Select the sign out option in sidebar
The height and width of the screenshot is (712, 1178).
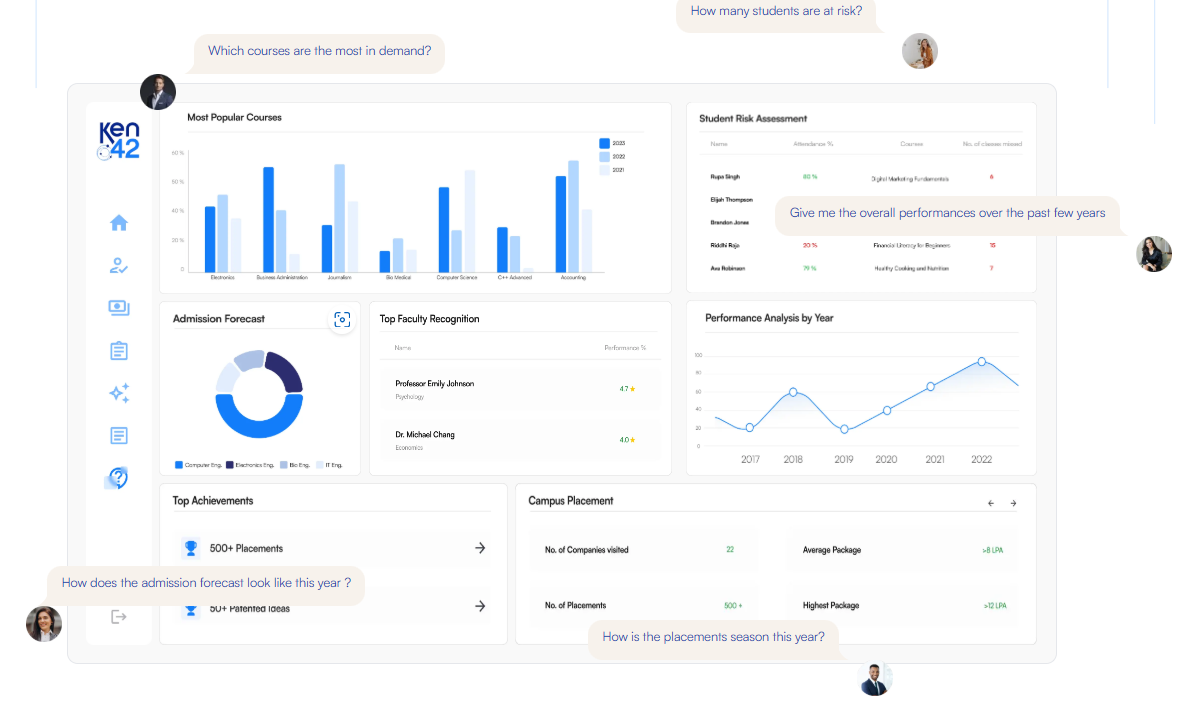[119, 616]
